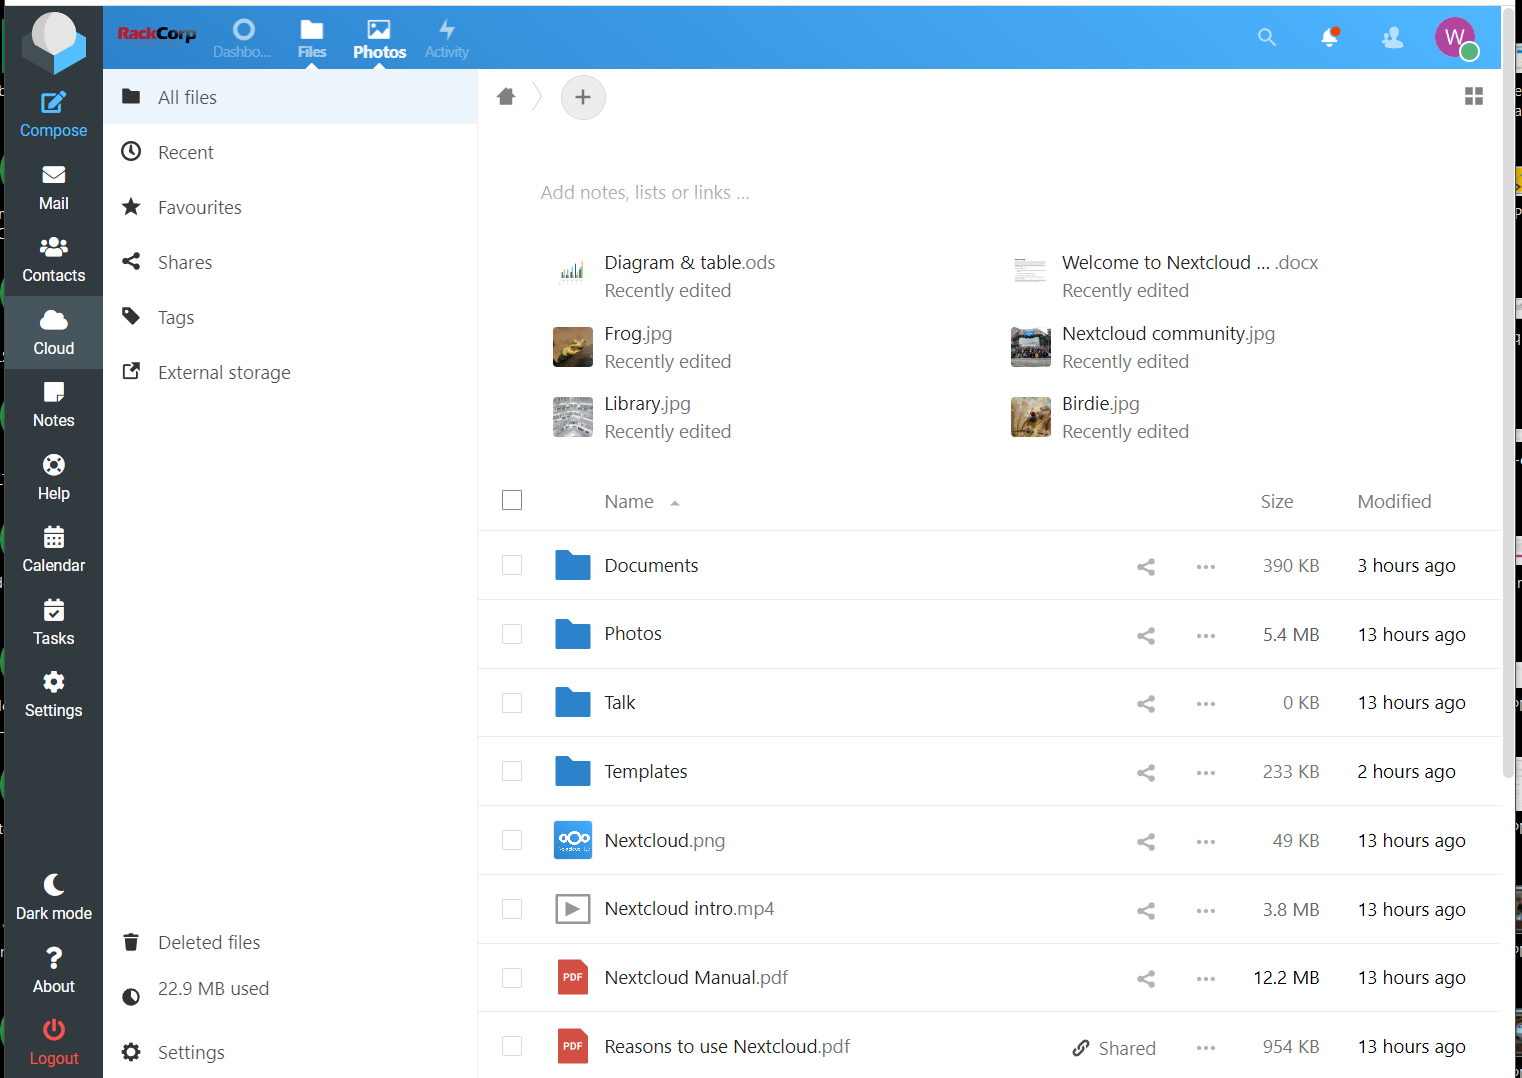Image resolution: width=1522 pixels, height=1078 pixels.
Task: Open the new file plus menu
Action: 583,97
